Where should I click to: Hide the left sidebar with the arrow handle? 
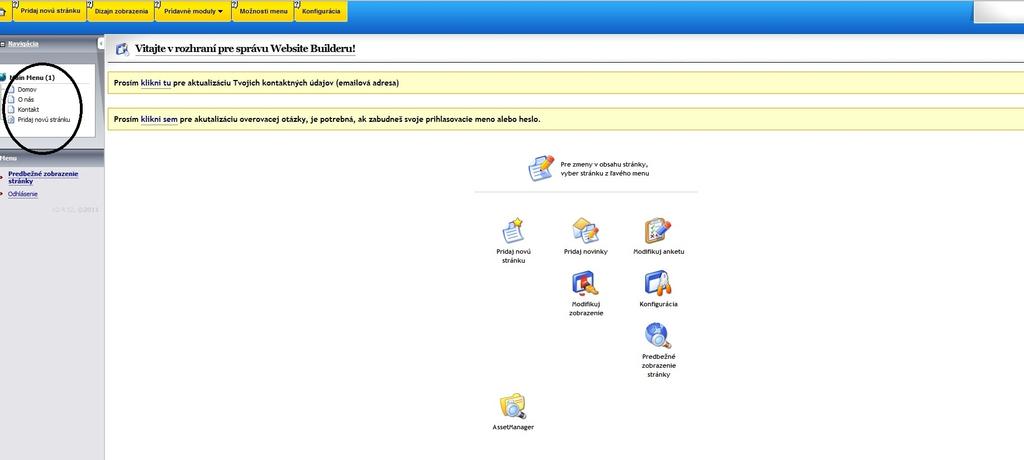pos(101,42)
